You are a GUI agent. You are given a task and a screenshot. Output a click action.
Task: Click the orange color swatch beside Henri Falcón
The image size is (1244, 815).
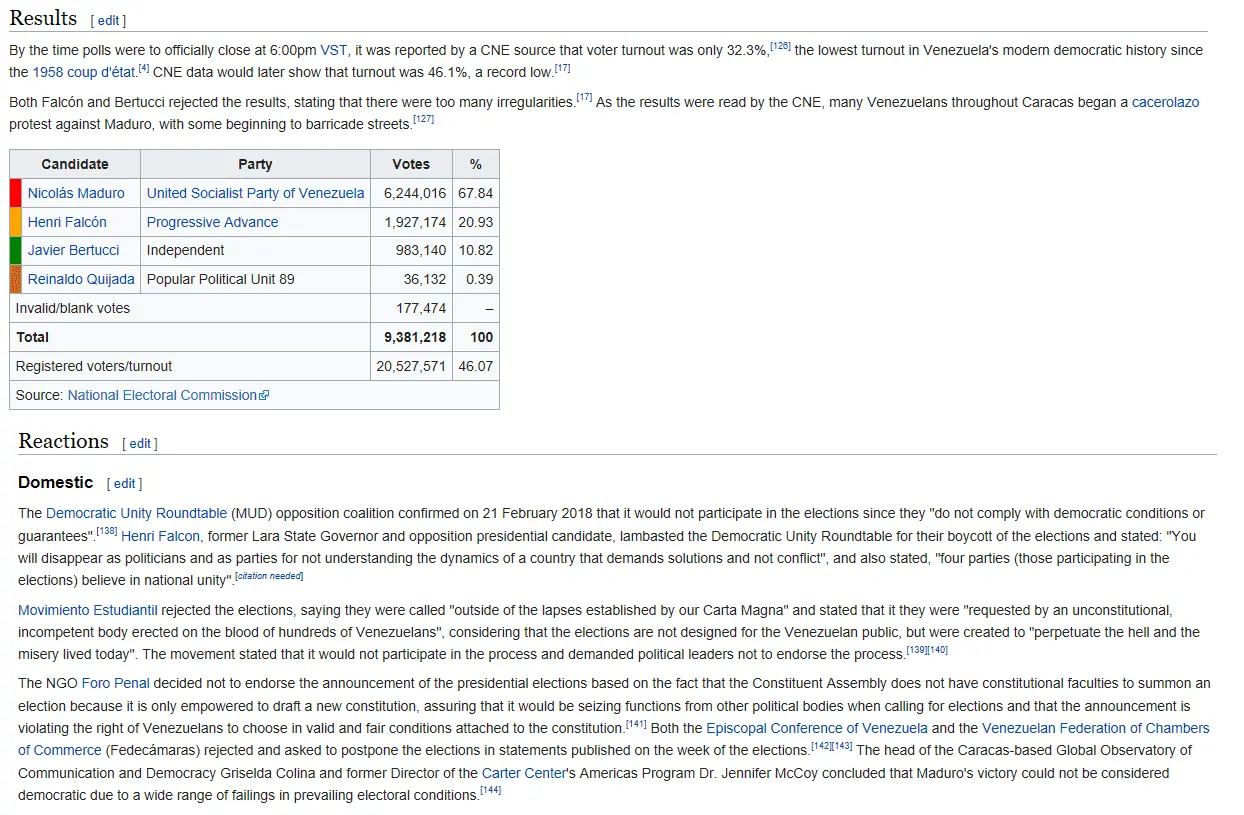(x=15, y=222)
